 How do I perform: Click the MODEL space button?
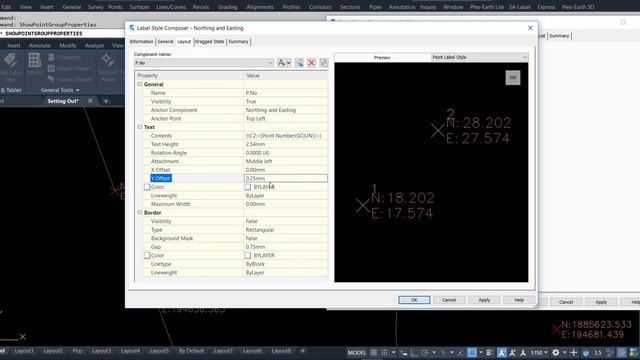click(x=357, y=353)
